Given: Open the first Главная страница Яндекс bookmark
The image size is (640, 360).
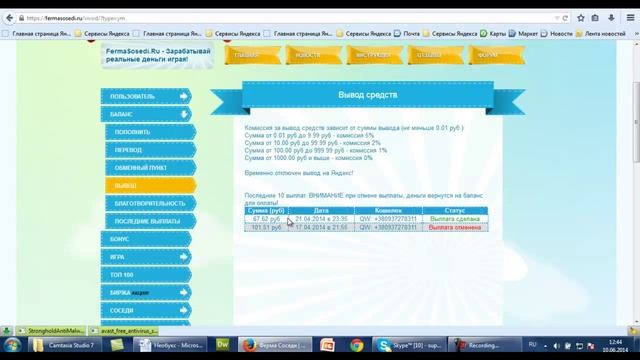Looking at the screenshot, I should [37, 33].
